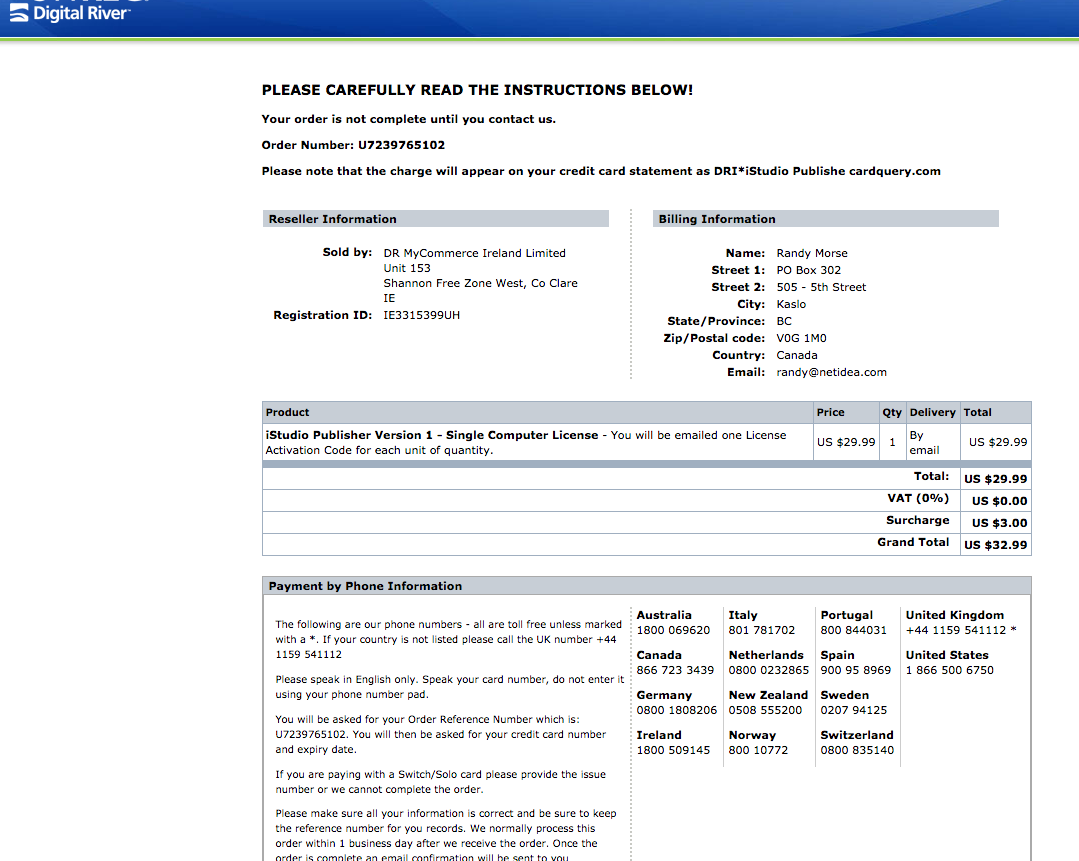Screen dimensions: 1079x861
Task: Click the iStudio Publisher Version 1 product name
Action: (x=431, y=435)
